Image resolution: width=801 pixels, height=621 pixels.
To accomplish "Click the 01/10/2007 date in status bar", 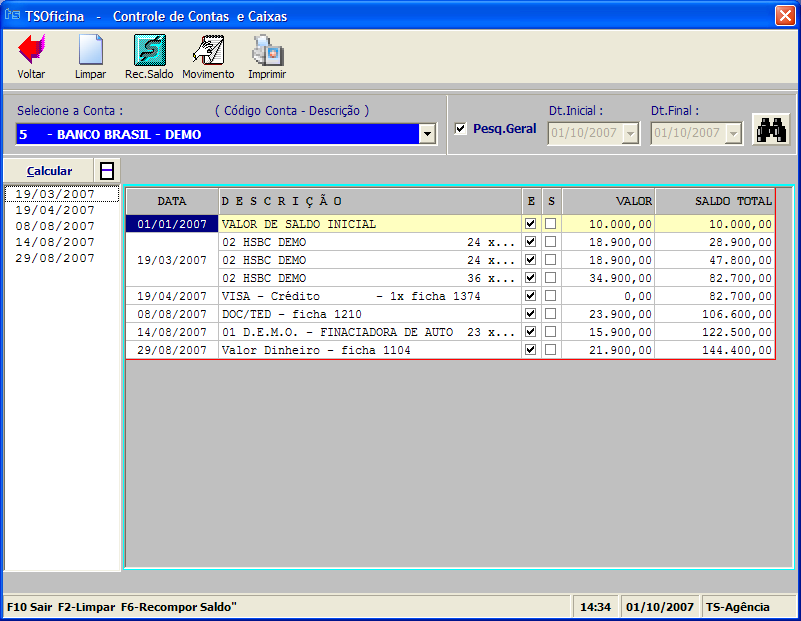I will point(659,607).
